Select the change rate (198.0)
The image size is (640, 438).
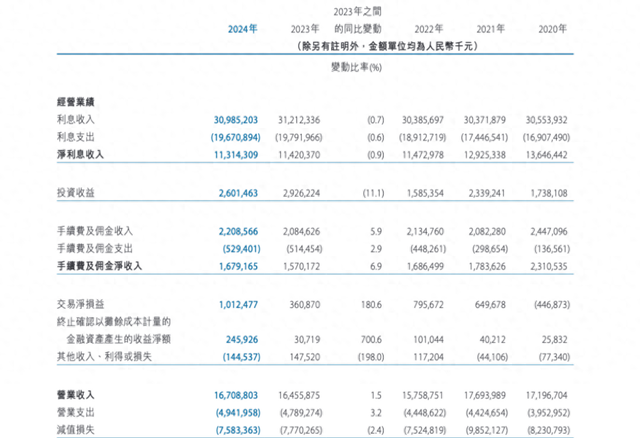371,357
